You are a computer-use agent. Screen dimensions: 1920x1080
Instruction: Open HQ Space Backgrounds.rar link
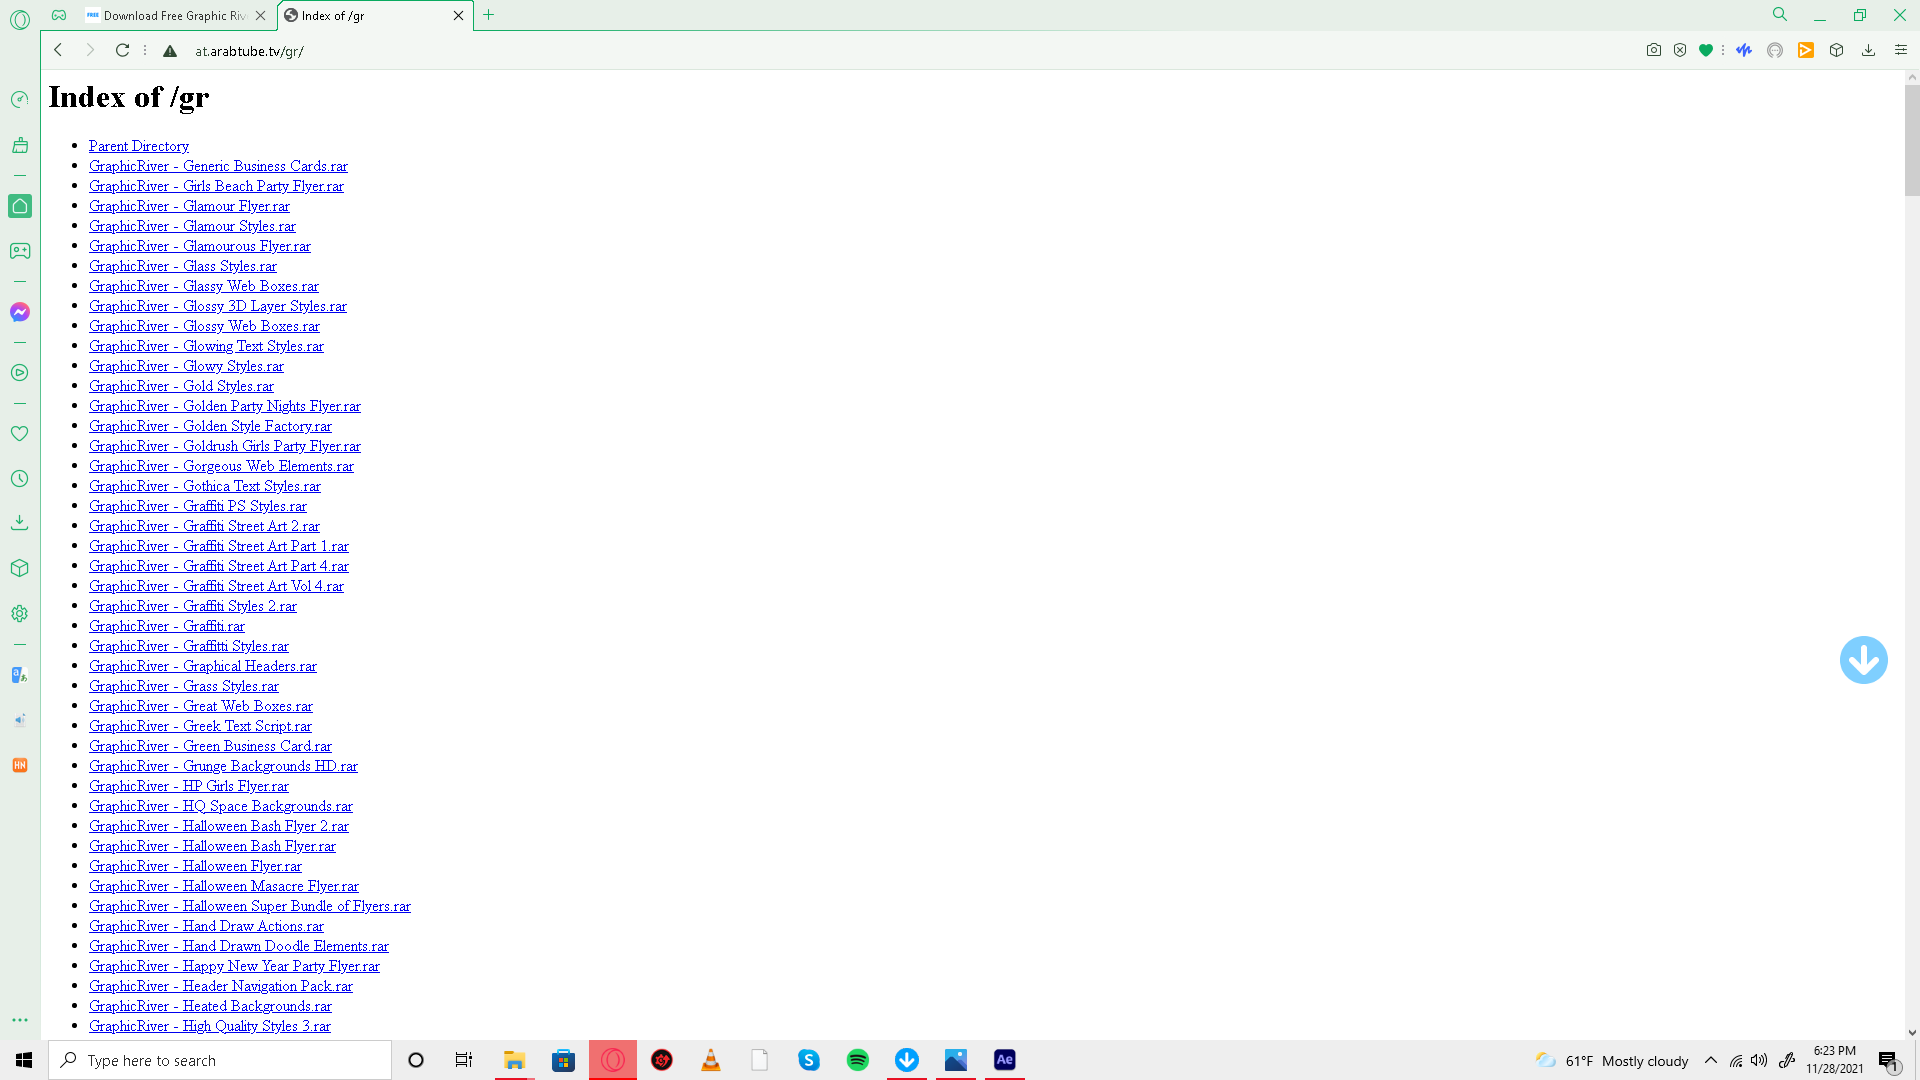(221, 806)
